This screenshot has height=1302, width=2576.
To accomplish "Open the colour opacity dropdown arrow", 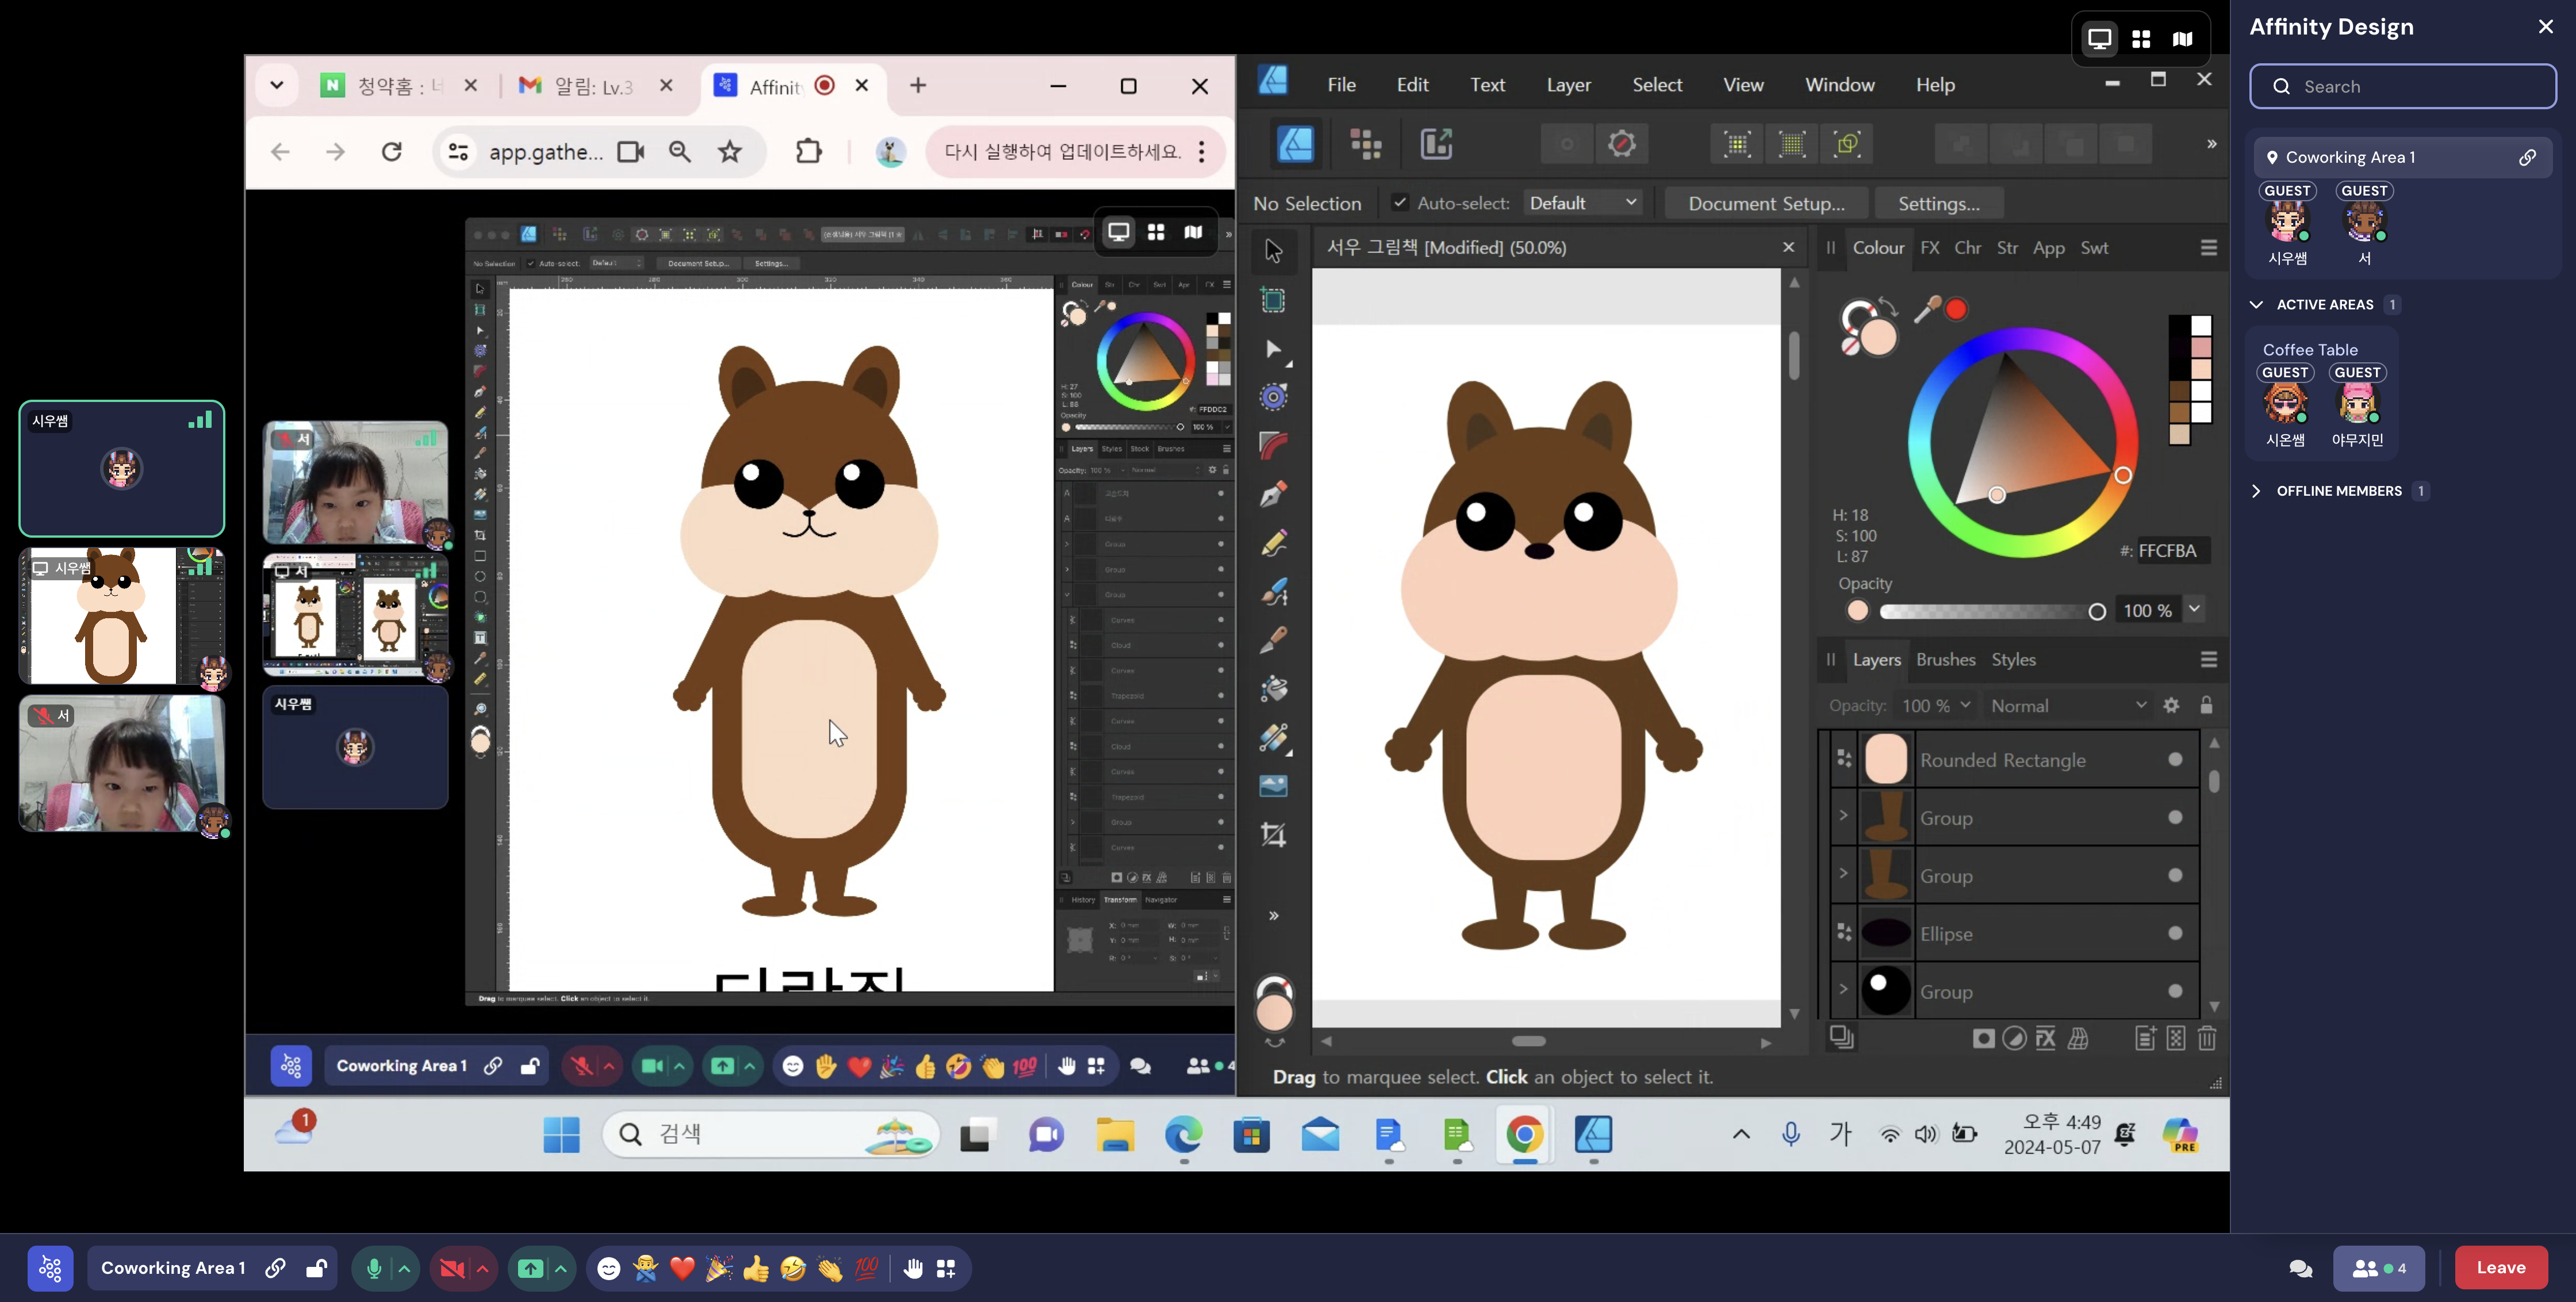I will point(2194,609).
